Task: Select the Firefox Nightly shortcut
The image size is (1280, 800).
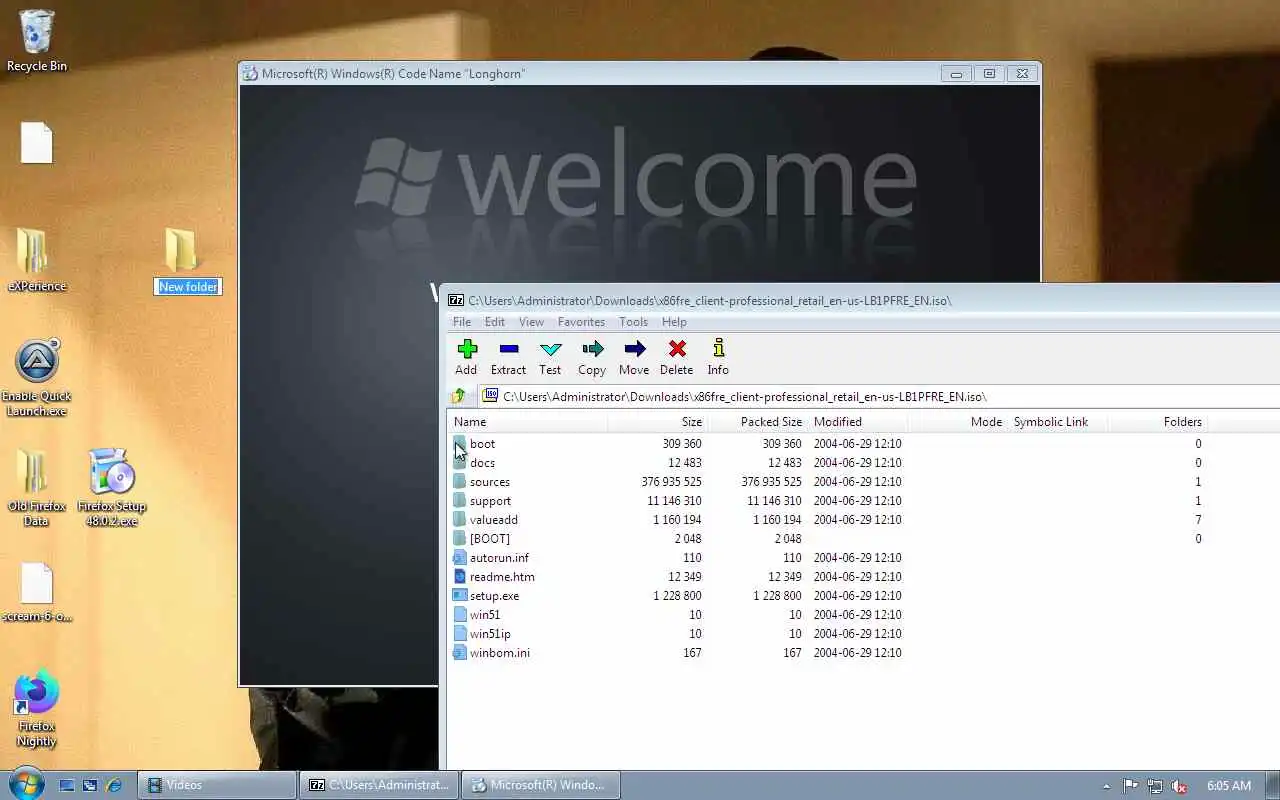Action: 36,708
